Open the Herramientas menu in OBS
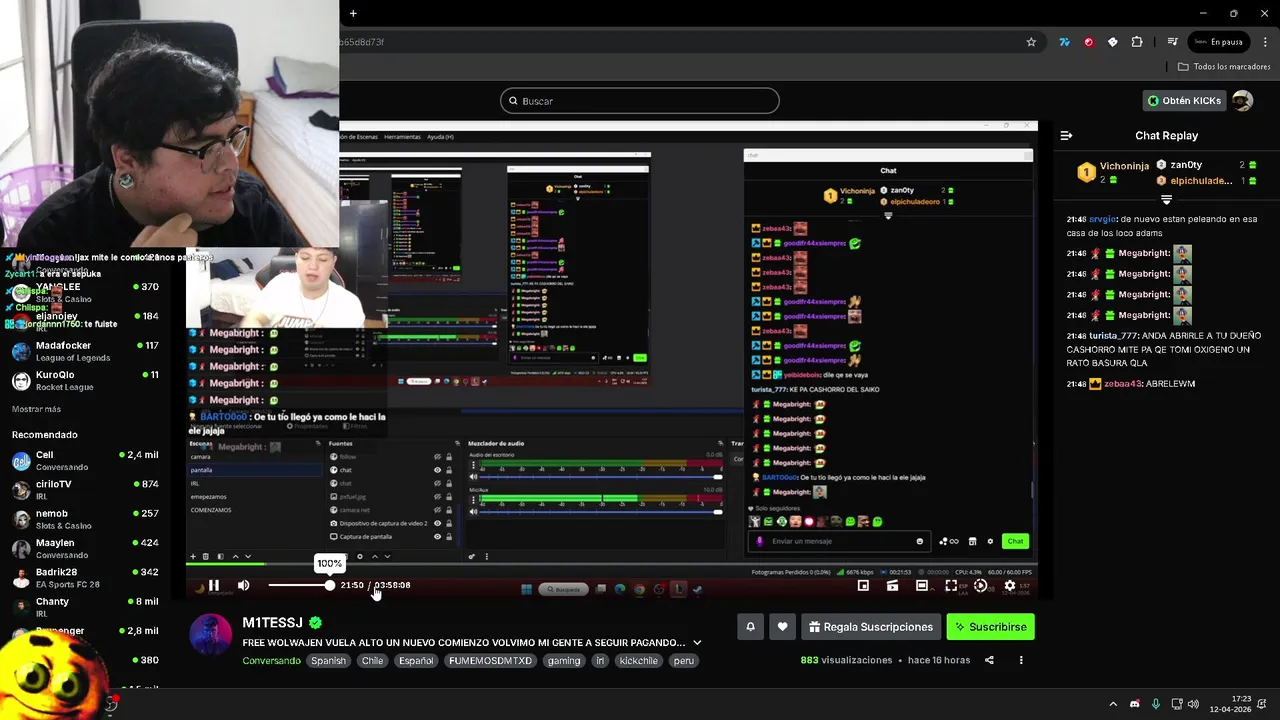Viewport: 1280px width, 720px height. (x=402, y=136)
